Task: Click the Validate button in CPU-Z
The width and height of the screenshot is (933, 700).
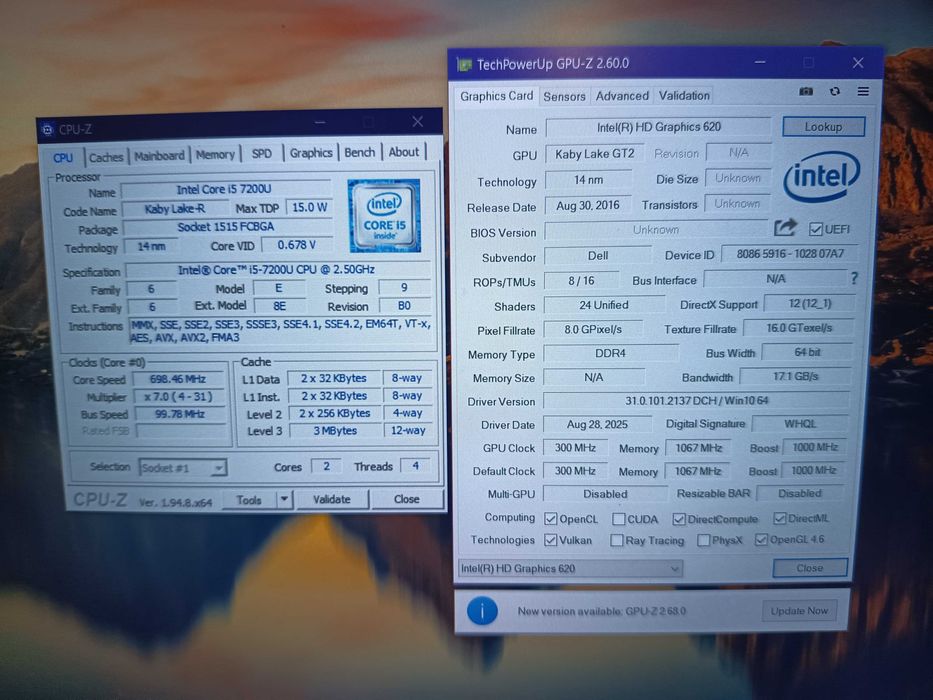Action: tap(331, 499)
